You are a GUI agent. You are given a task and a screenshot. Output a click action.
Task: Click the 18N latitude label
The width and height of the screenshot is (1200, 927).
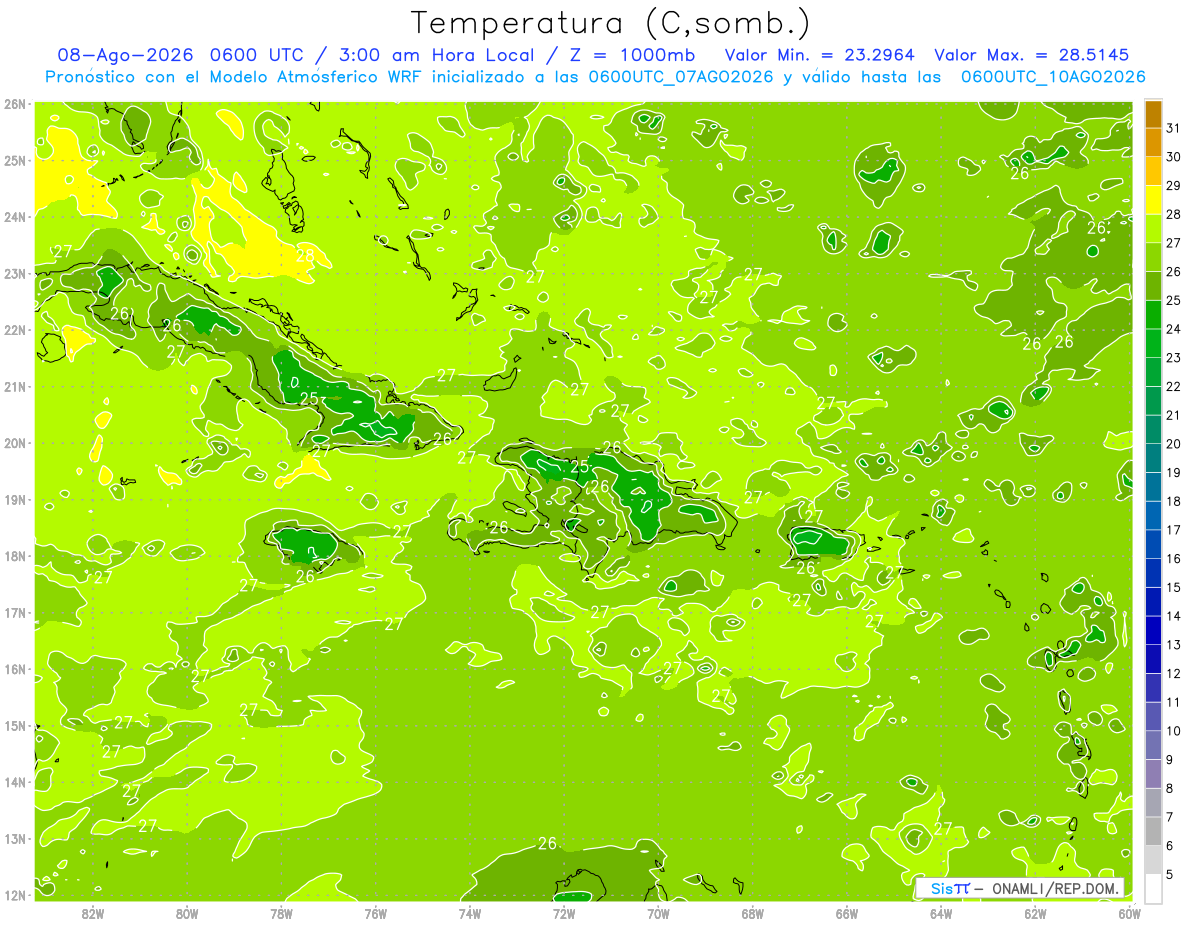15,556
